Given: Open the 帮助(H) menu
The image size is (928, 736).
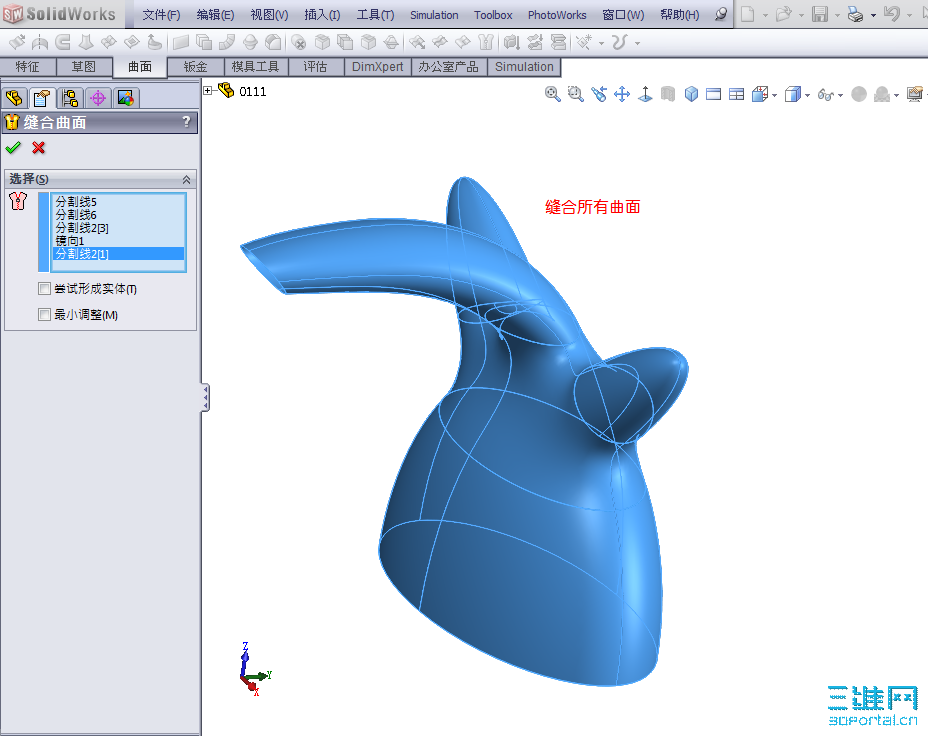Looking at the screenshot, I should coord(679,15).
